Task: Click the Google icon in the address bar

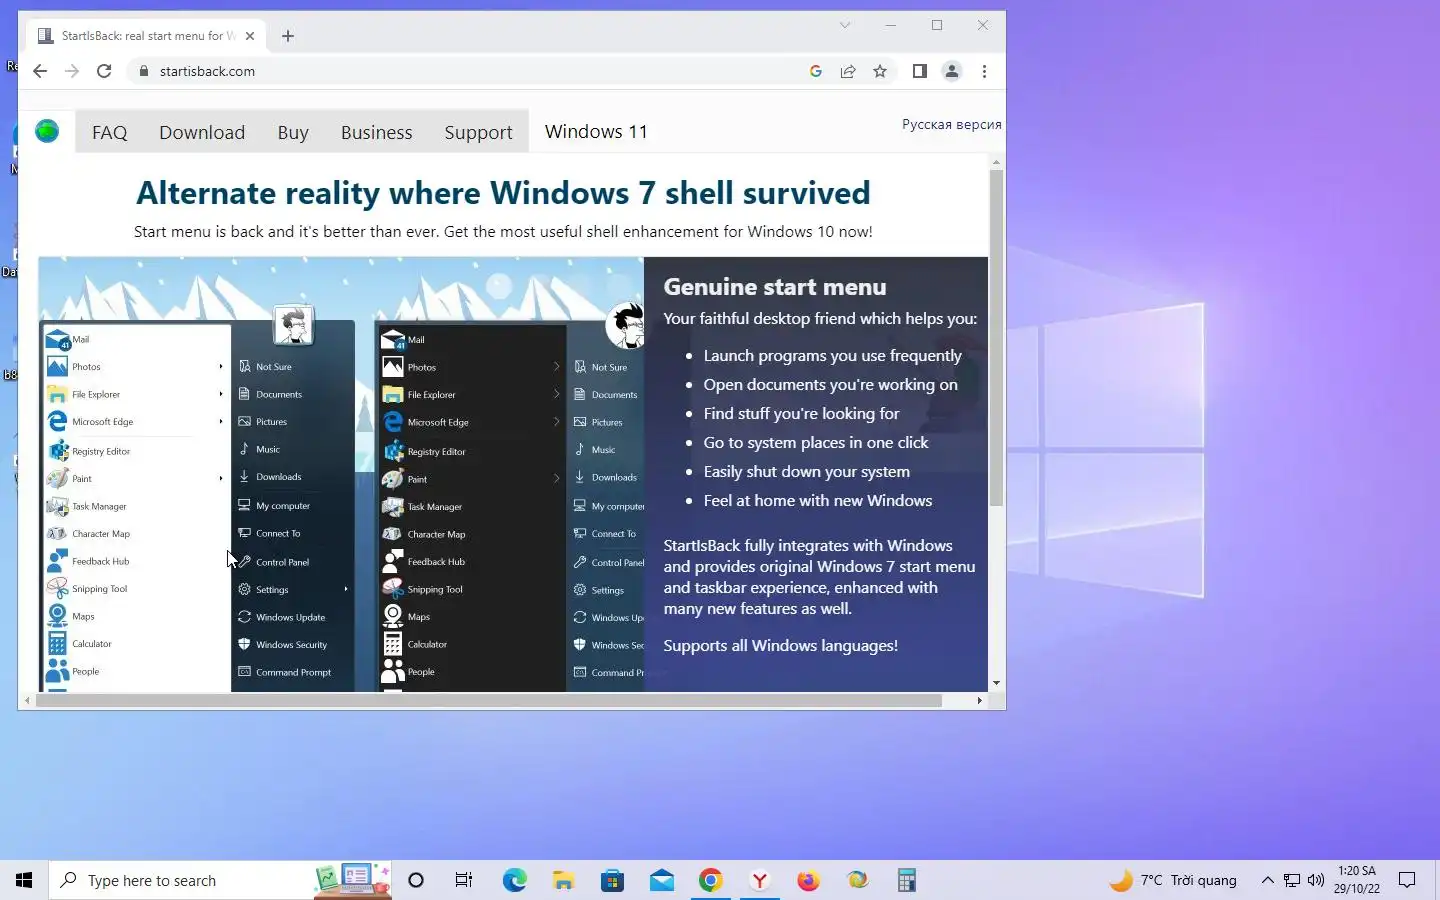Action: [x=816, y=71]
